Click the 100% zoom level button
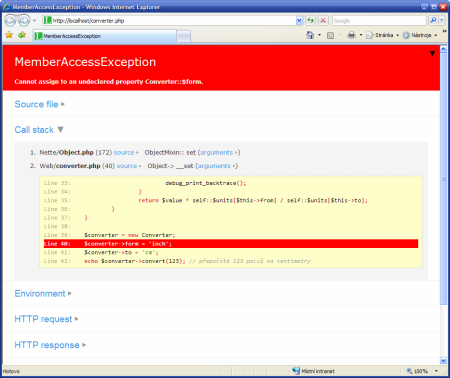This screenshot has height=378, width=450. (417, 371)
